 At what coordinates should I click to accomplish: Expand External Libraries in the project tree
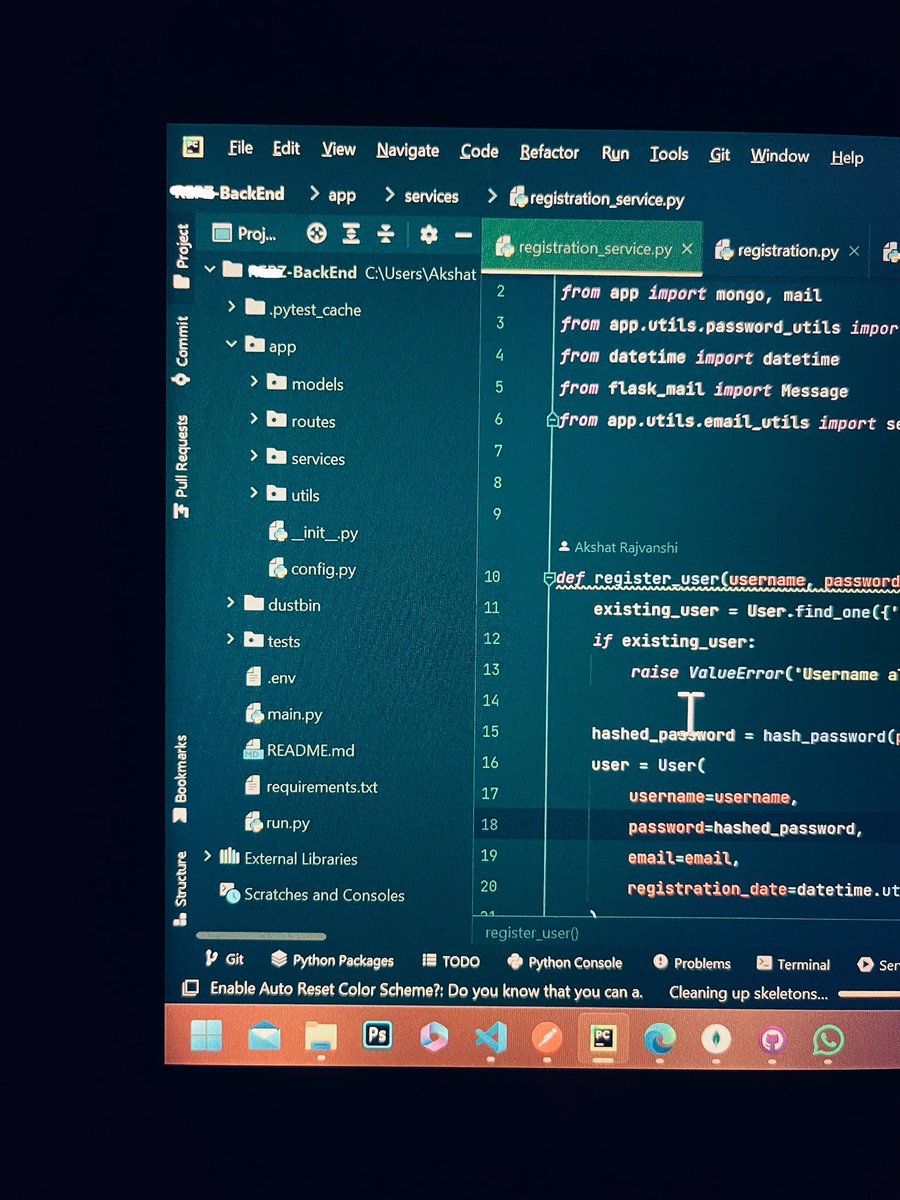pos(207,858)
